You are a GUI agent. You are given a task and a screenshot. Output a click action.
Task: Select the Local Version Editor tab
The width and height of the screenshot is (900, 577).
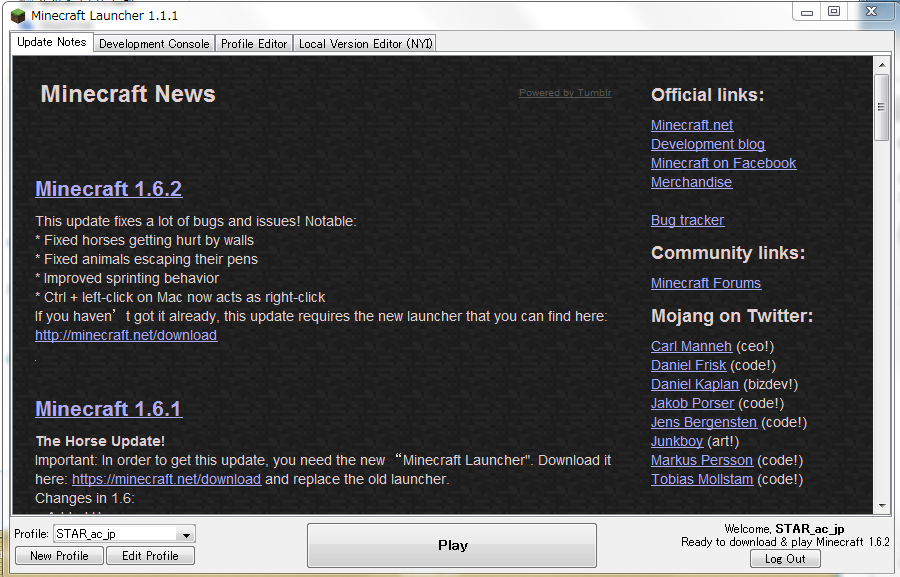pyautogui.click(x=365, y=44)
